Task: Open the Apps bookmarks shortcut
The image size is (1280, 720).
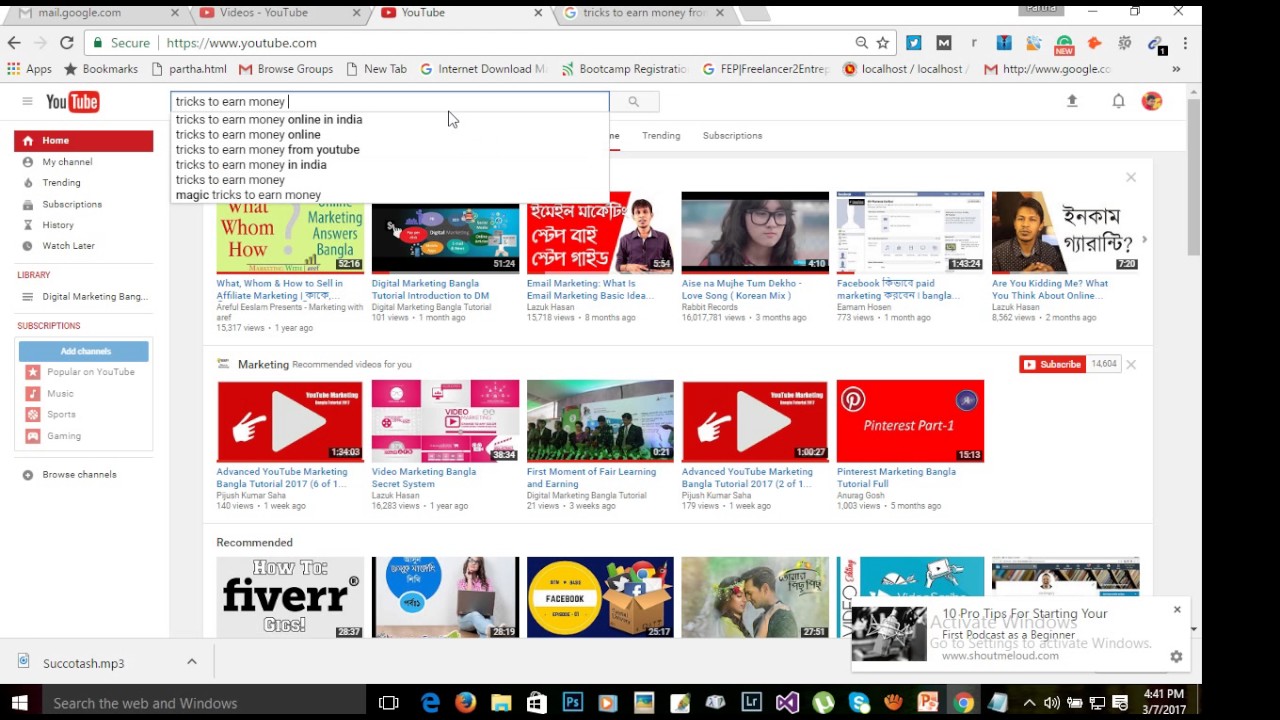Action: 29,69
